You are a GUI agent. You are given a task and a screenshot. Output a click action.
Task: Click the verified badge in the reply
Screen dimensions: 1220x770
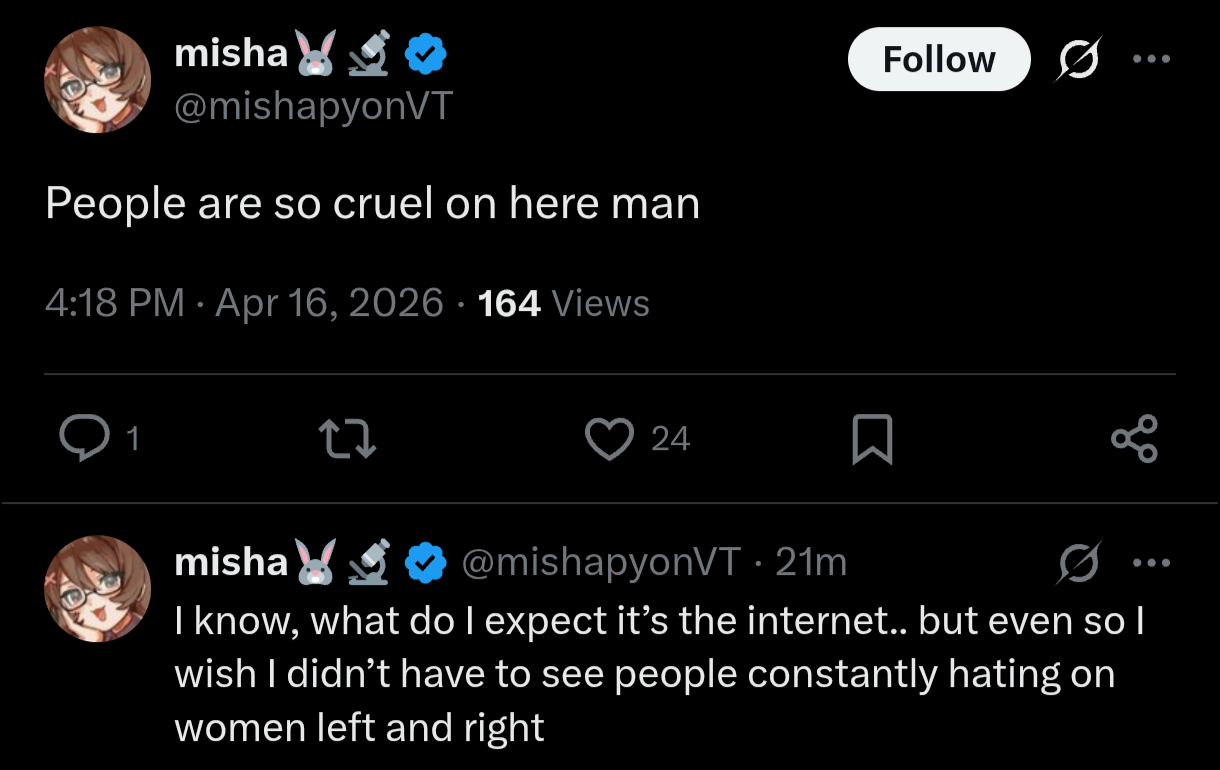[426, 563]
